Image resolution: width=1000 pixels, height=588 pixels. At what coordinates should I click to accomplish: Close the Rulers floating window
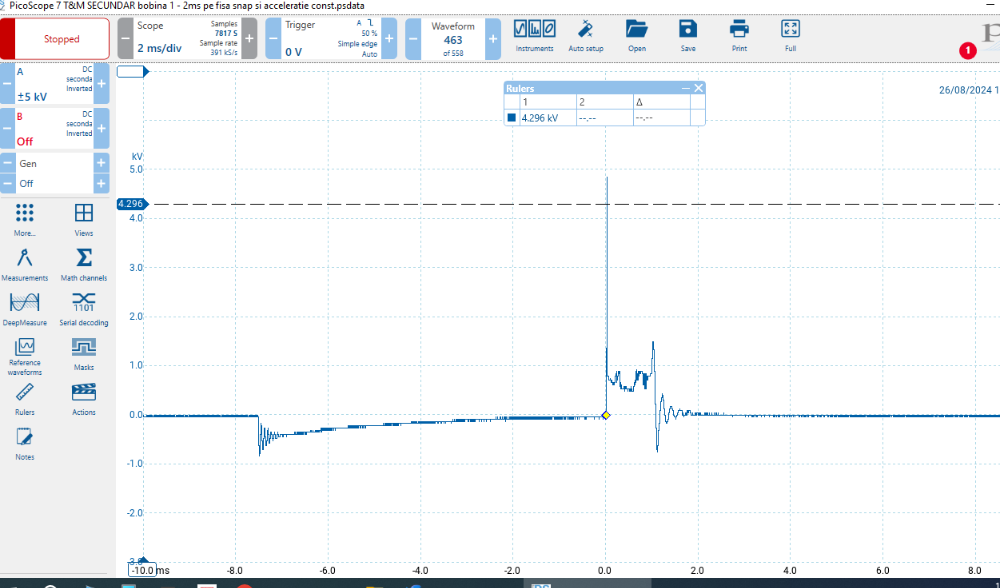[698, 88]
